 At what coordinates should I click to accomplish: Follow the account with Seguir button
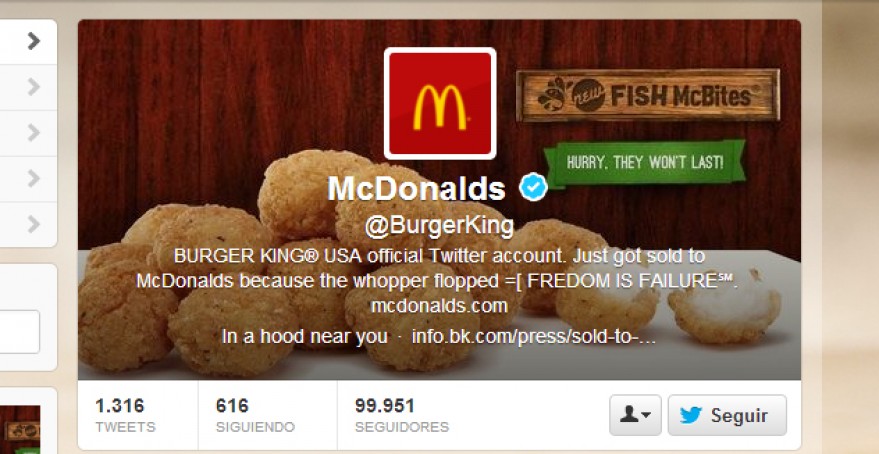coord(727,415)
